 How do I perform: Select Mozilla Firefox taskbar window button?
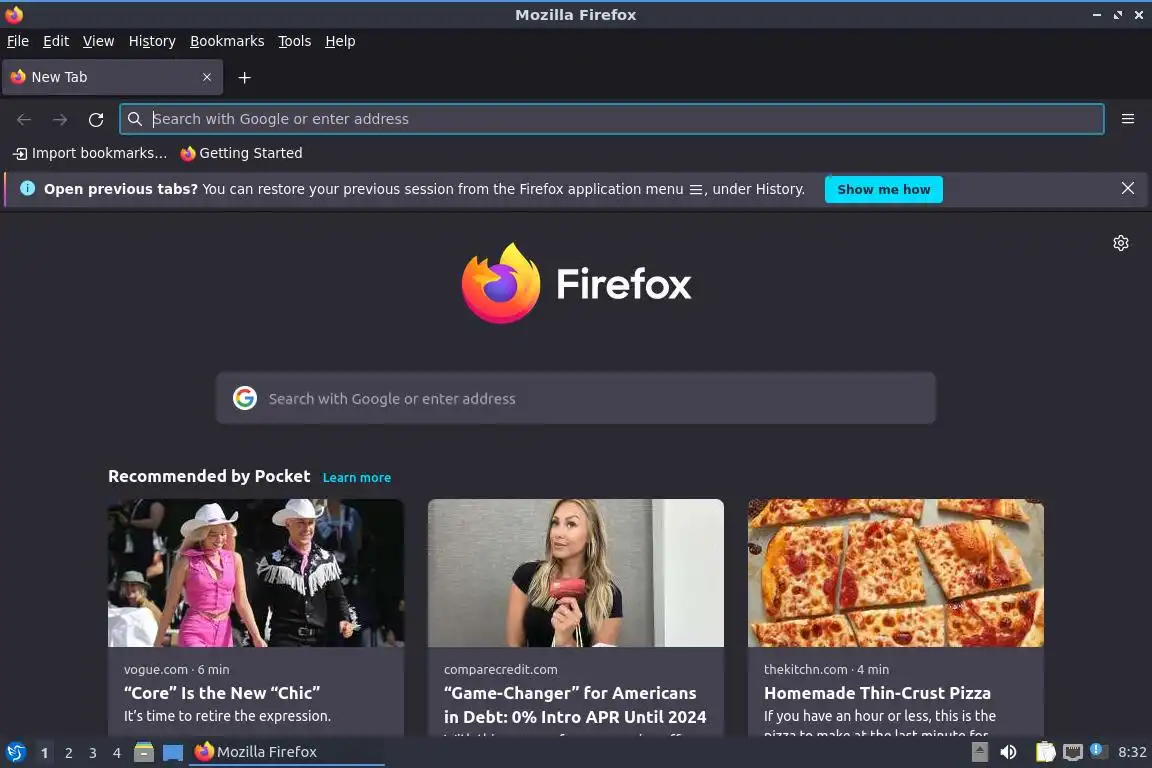[x=287, y=752]
